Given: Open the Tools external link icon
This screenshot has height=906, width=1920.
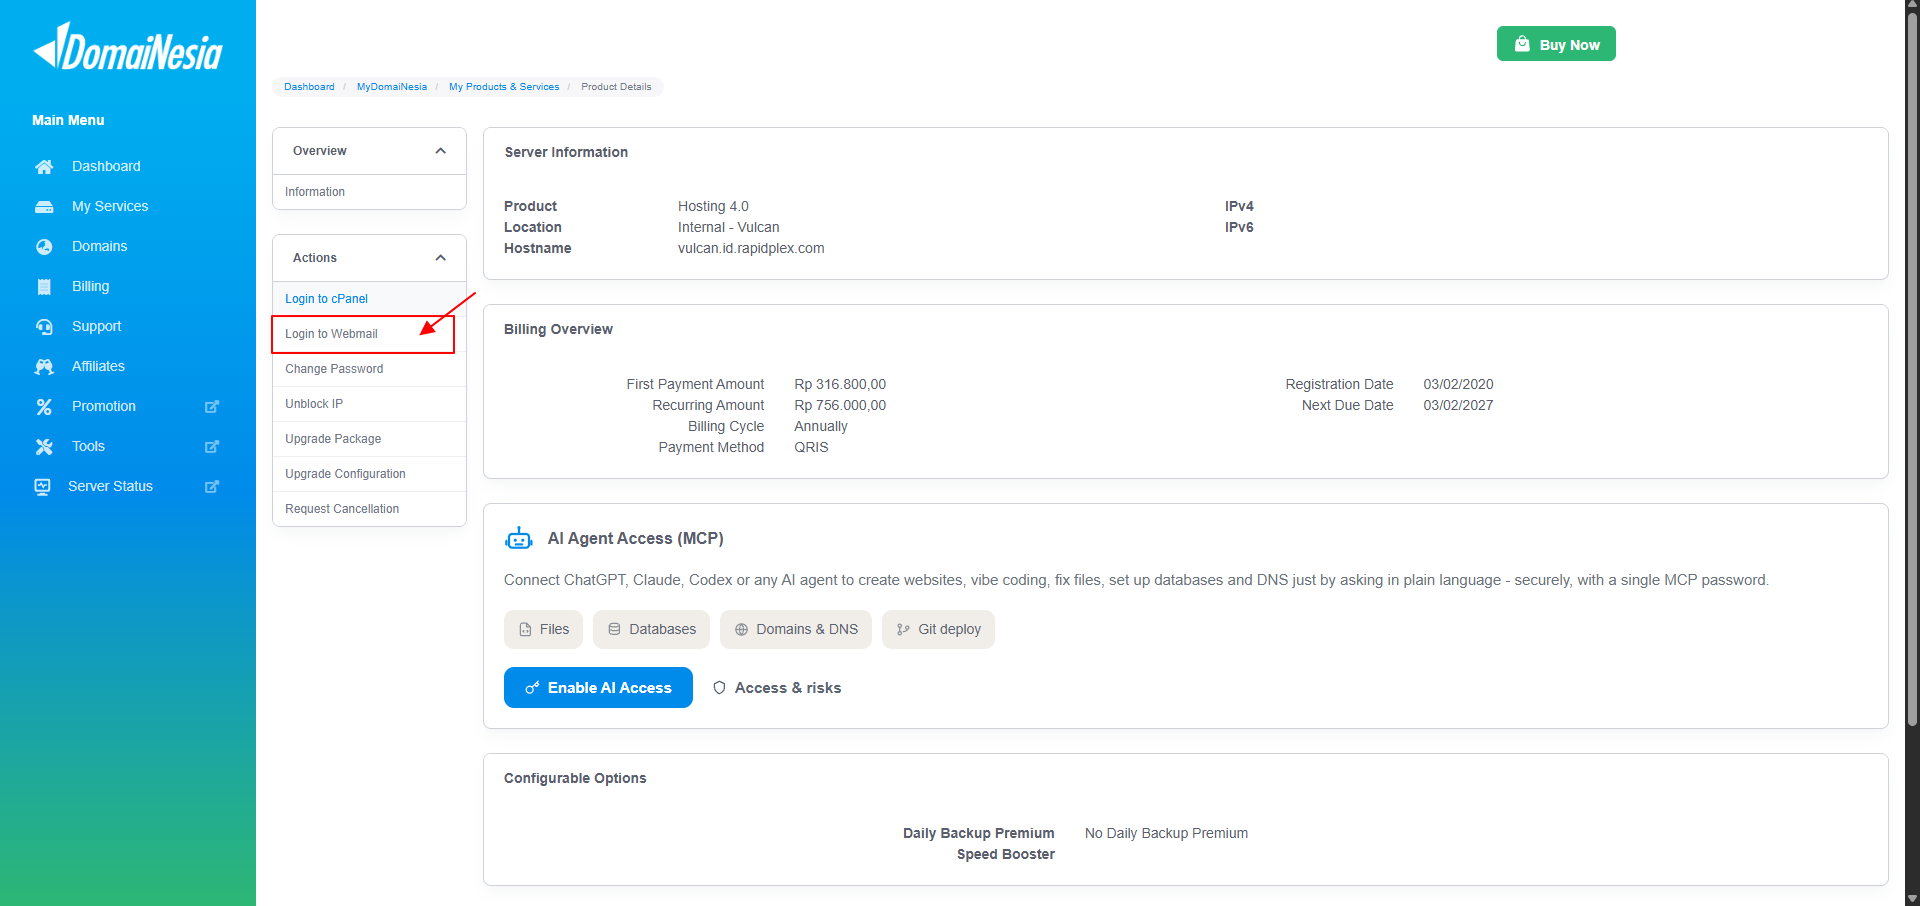Looking at the screenshot, I should pos(212,447).
